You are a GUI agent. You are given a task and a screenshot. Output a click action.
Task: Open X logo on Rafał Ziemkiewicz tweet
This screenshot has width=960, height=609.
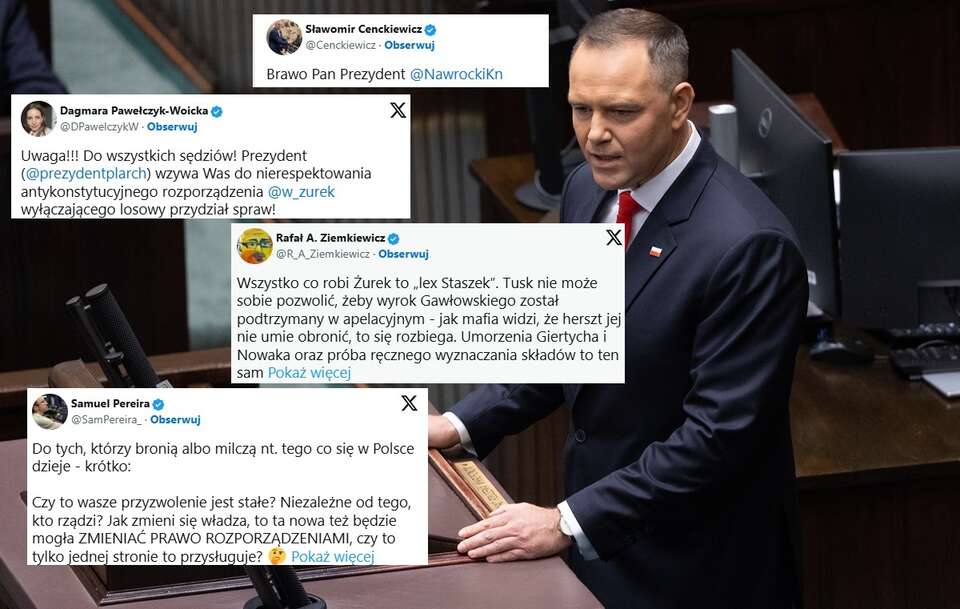click(613, 237)
